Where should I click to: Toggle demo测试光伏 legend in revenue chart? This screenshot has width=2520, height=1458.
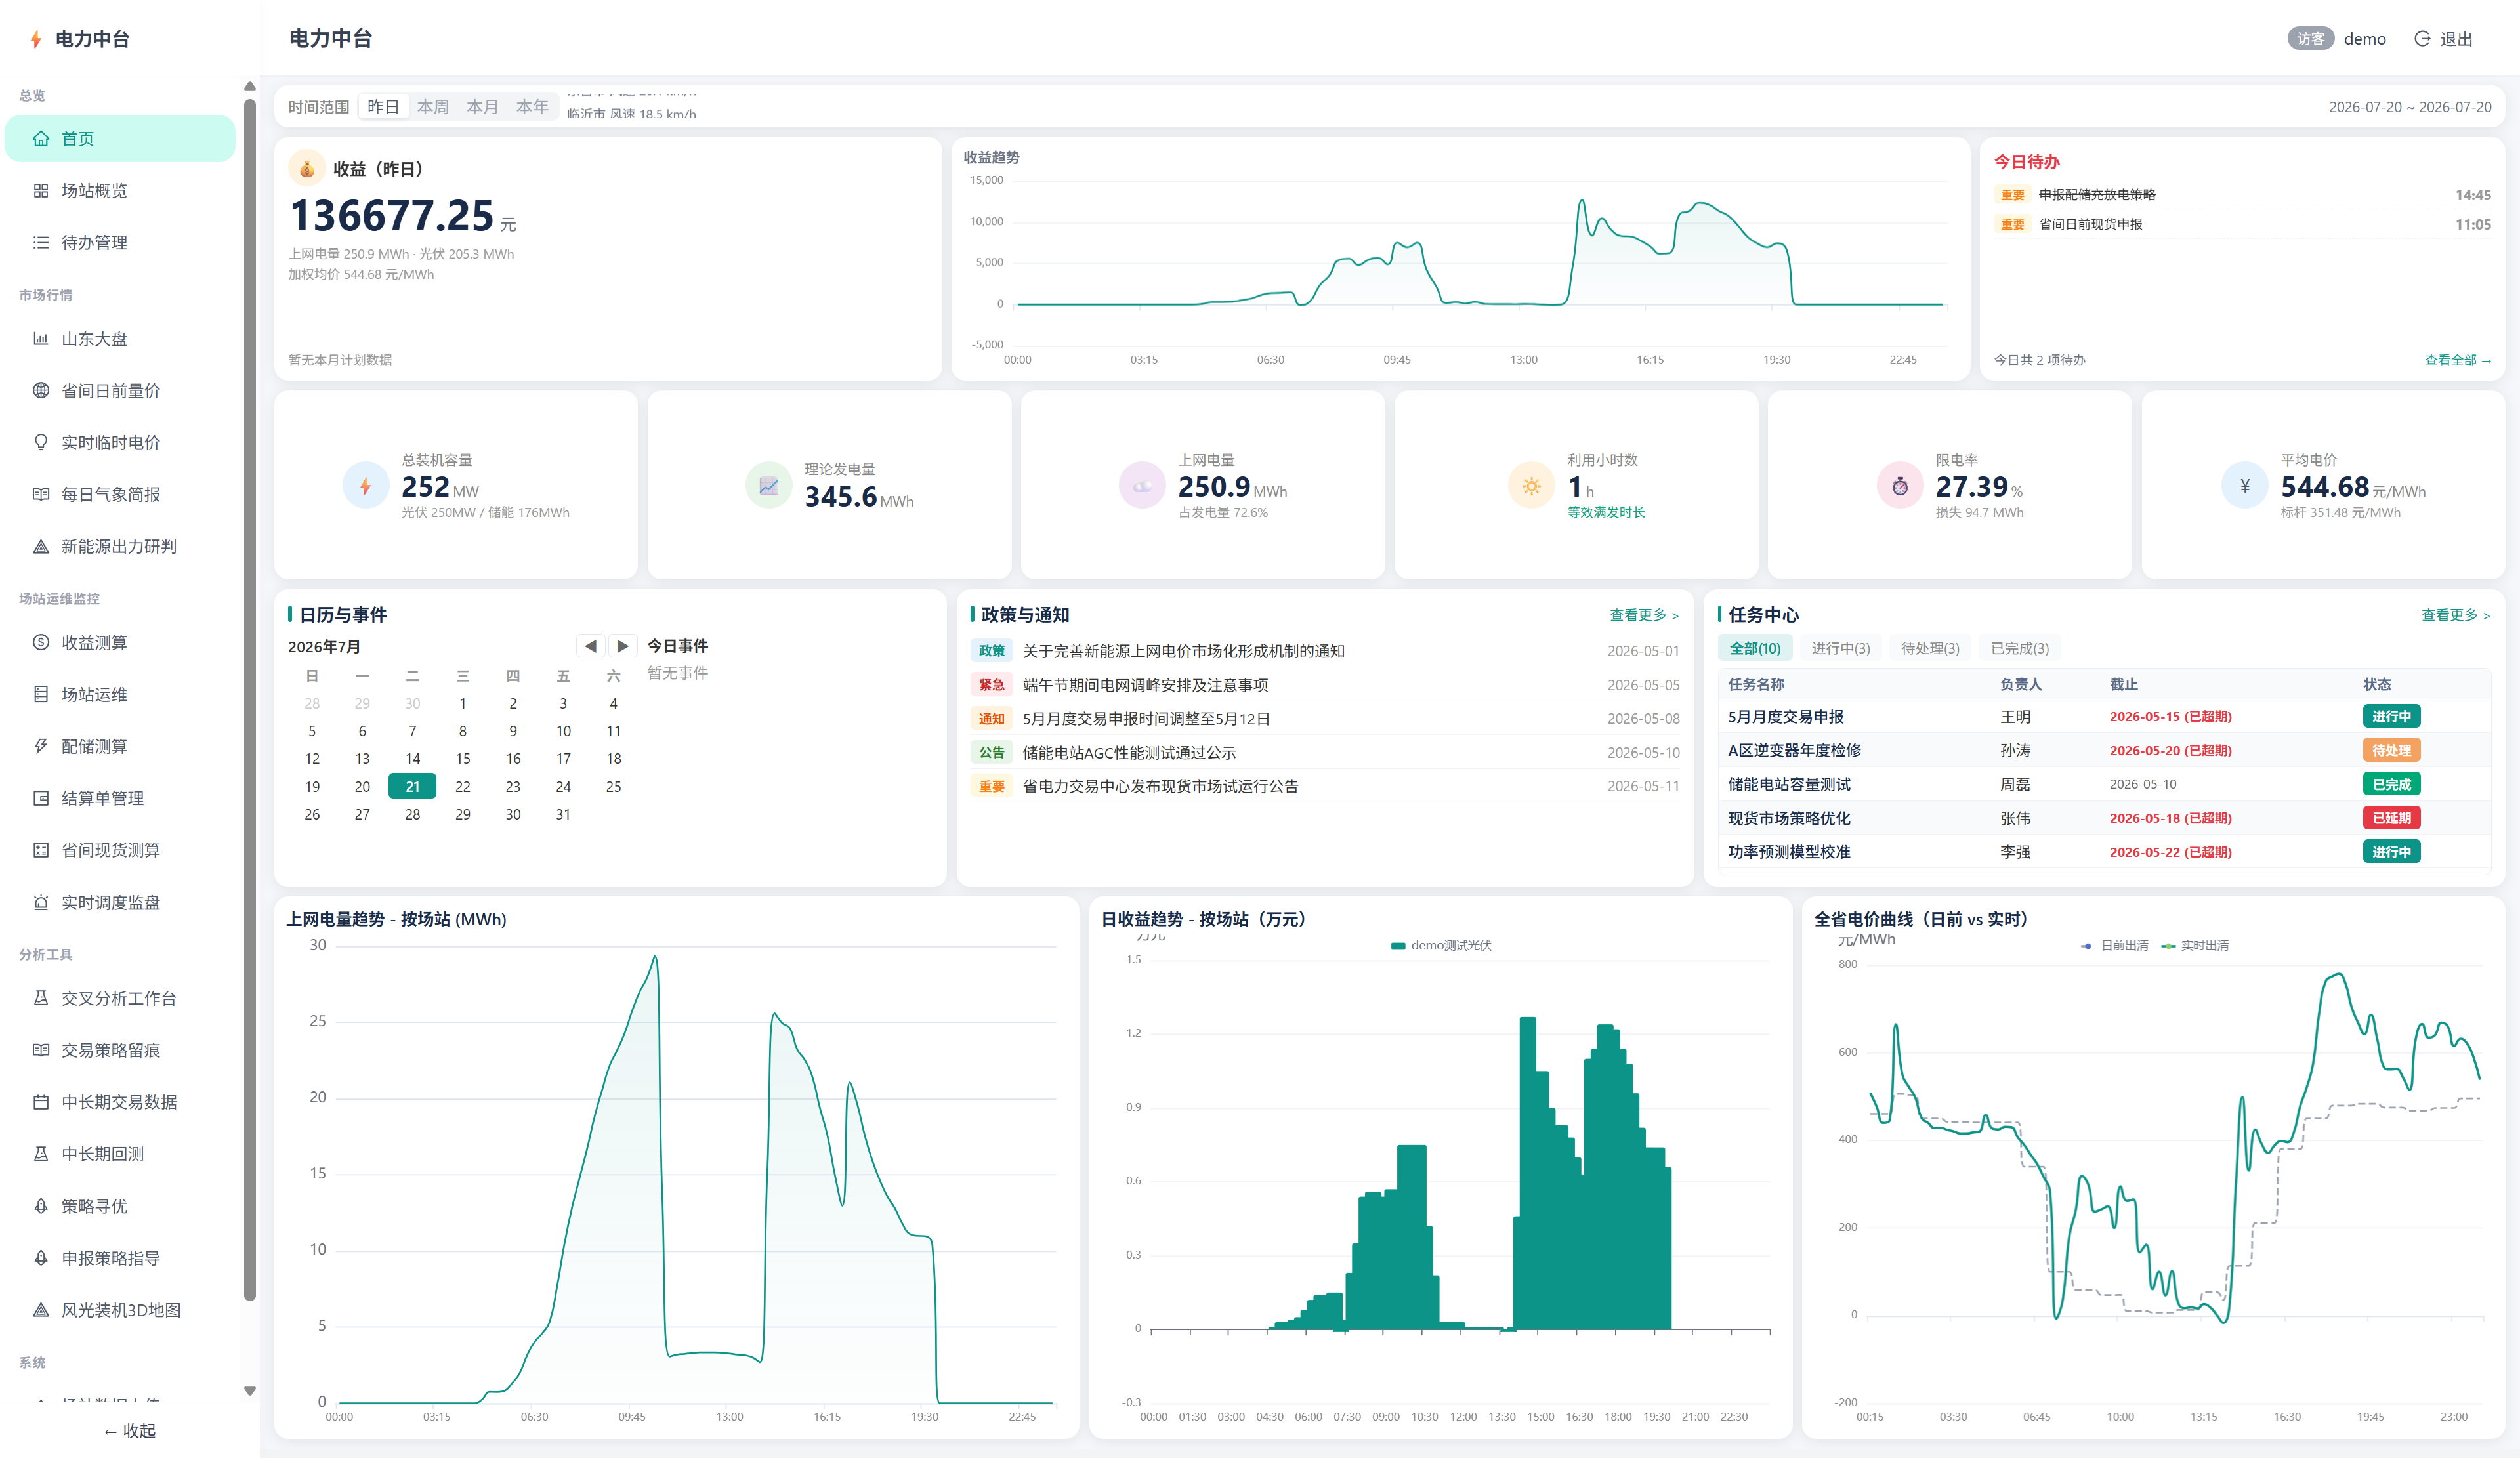1441,945
